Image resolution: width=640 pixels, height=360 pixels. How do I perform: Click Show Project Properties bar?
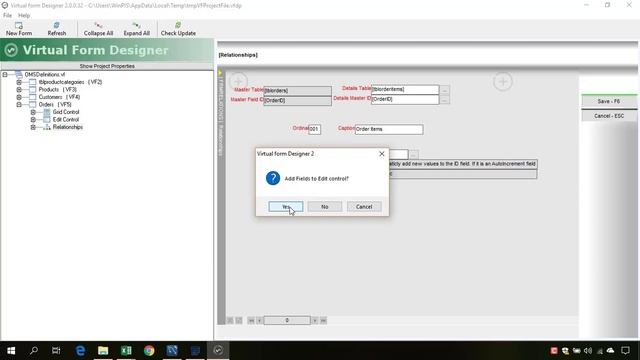(x=107, y=66)
